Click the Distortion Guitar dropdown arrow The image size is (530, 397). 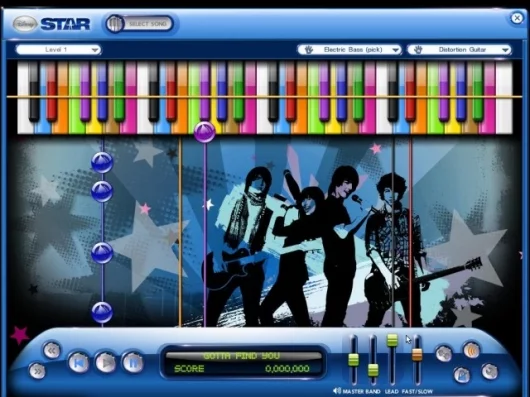click(505, 50)
